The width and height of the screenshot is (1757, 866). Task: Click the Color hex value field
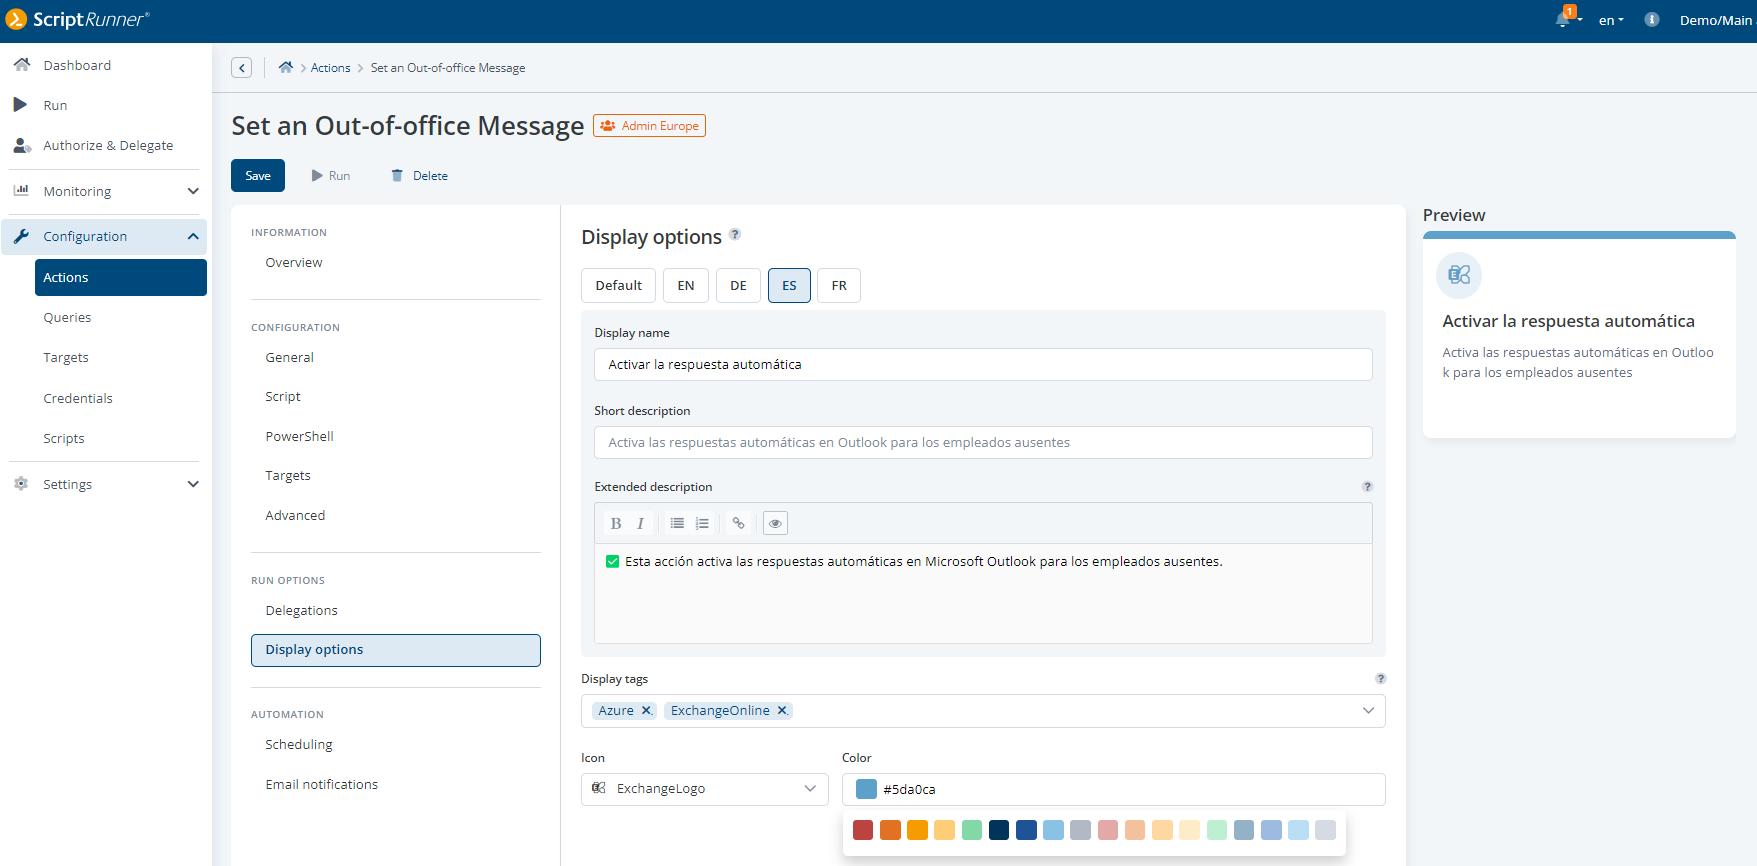tap(1114, 789)
